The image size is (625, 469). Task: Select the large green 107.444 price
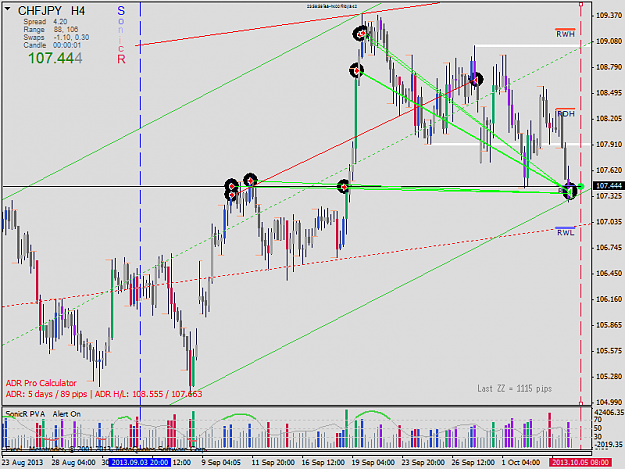coord(55,58)
